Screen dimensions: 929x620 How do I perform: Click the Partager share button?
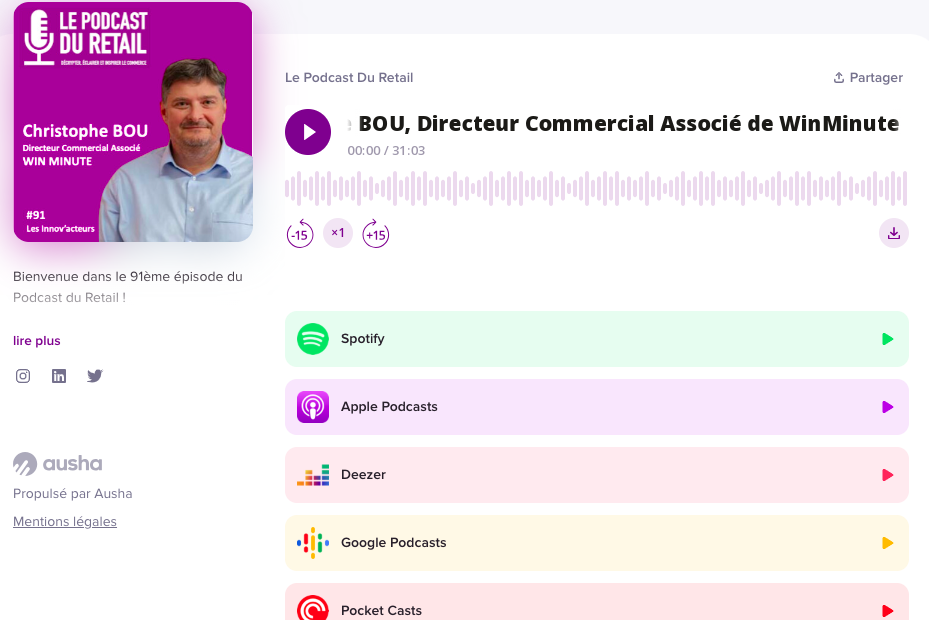pos(868,78)
